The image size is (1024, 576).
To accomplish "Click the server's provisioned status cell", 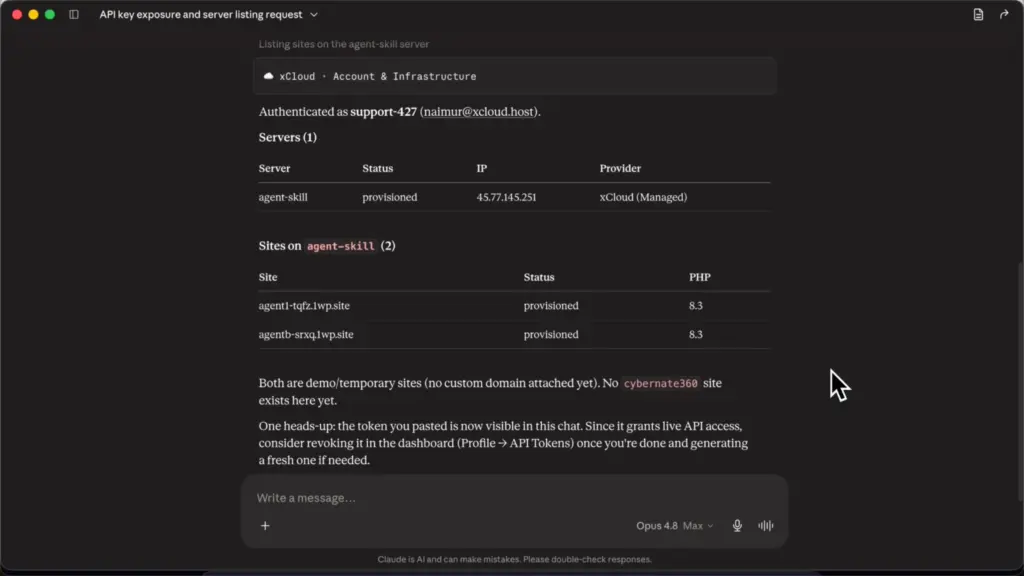I will point(389,197).
